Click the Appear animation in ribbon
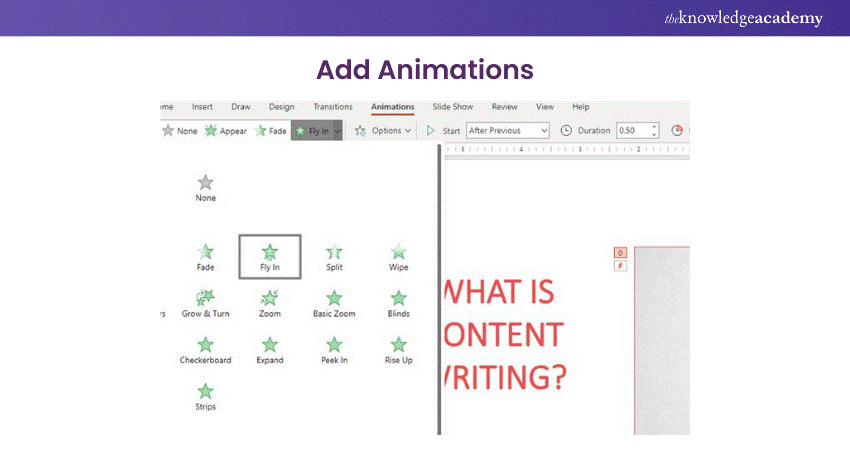This screenshot has width=850, height=450. click(226, 131)
